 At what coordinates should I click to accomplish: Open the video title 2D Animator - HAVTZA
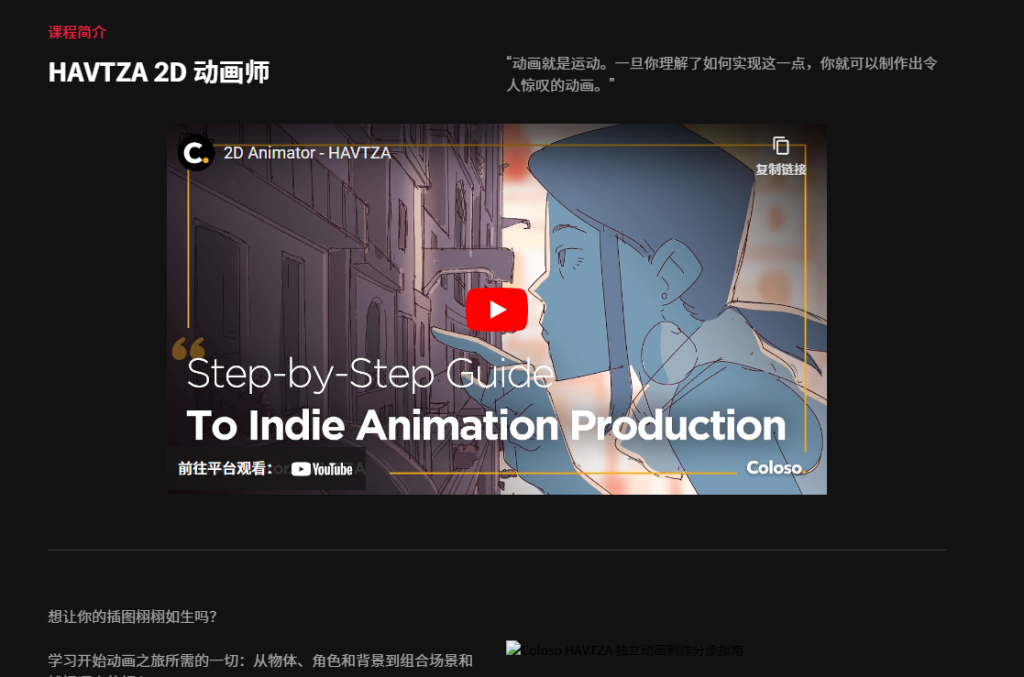pos(307,153)
